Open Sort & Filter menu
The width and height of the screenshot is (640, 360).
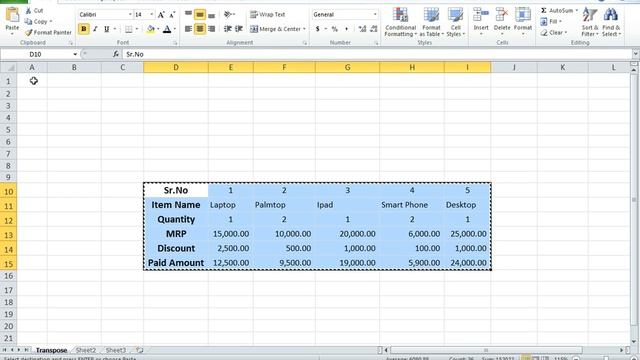(590, 22)
